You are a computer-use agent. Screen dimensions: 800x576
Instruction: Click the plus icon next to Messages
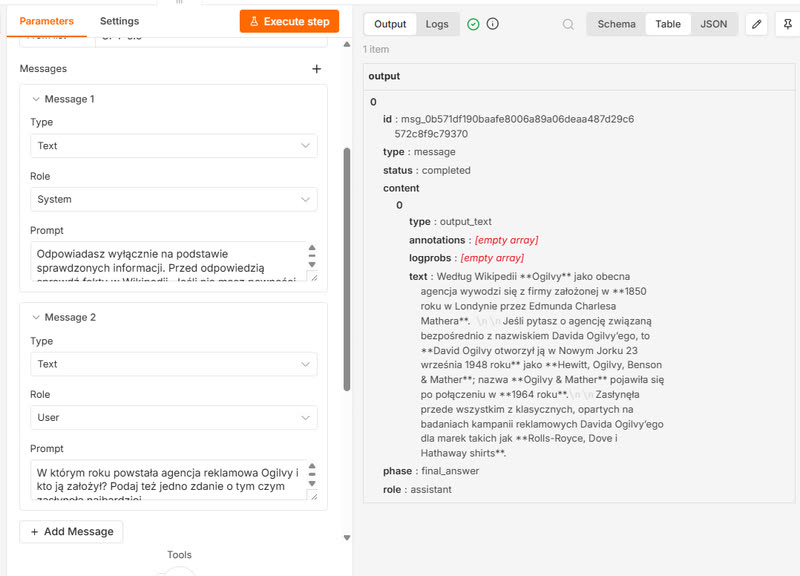[316, 68]
